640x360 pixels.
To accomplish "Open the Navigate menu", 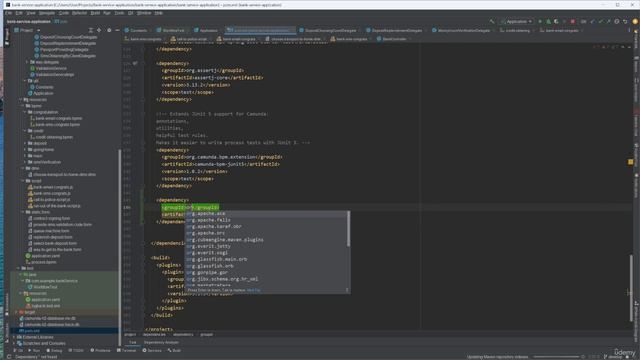I will (47, 13).
